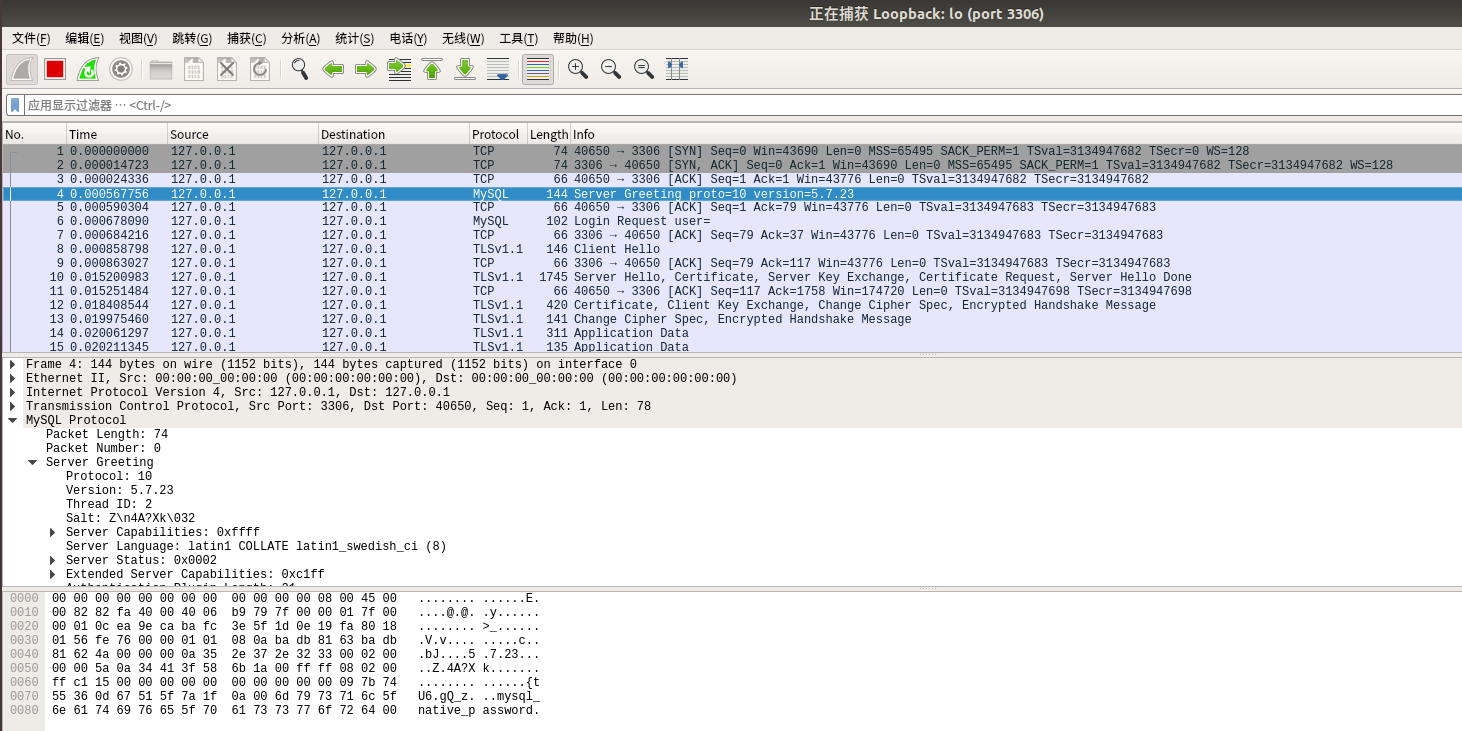Open find packet magnifier icon
Viewport: 1462px width, 731px height.
(x=300, y=69)
